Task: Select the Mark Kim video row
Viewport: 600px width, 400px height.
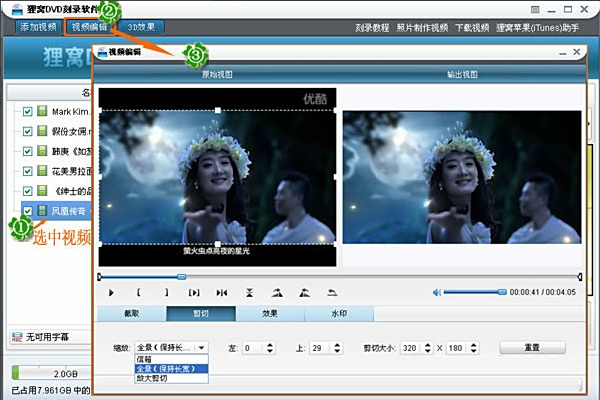Action: [56, 112]
